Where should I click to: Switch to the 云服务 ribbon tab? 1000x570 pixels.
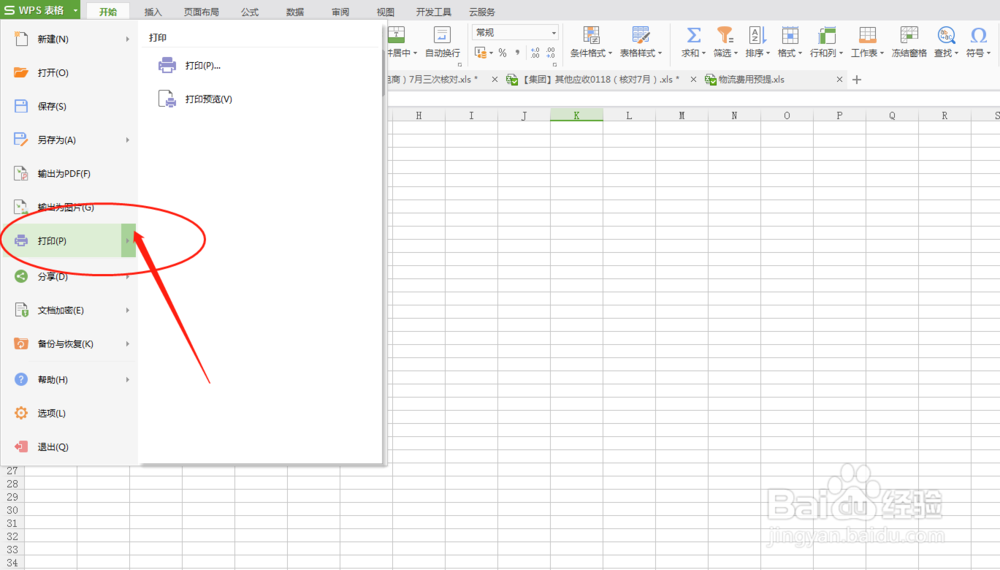click(482, 11)
